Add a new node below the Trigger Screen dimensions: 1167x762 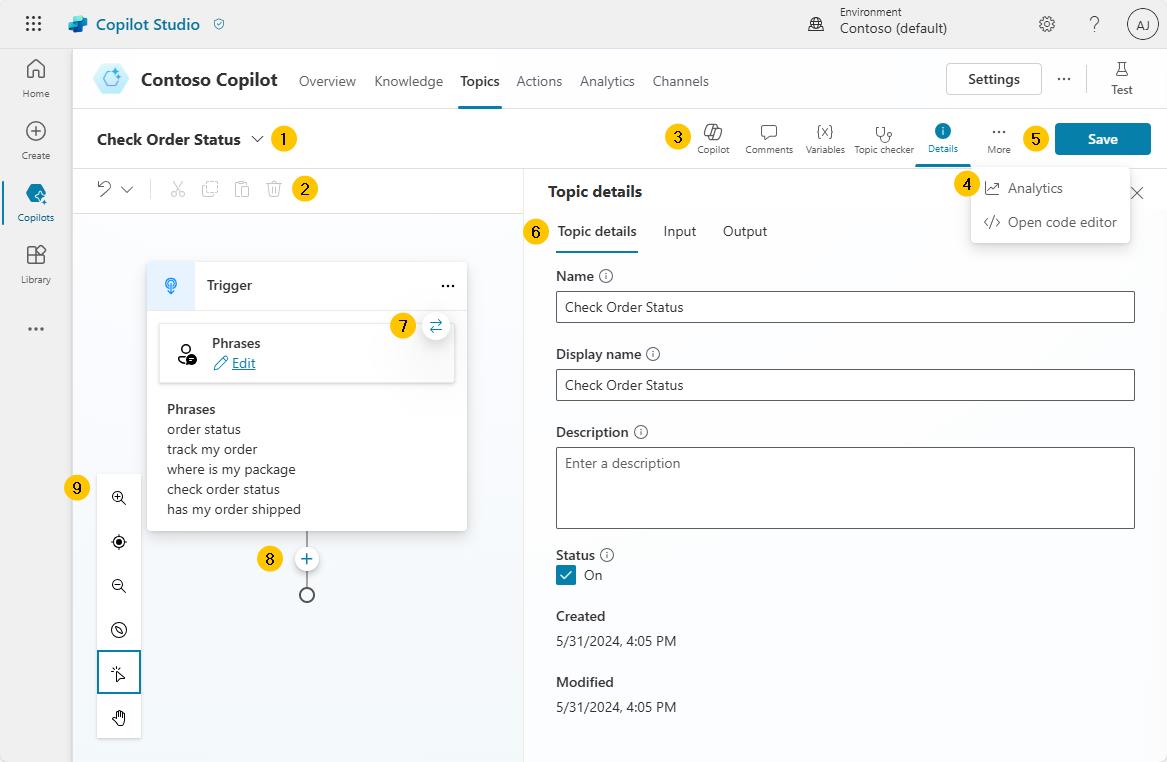pos(306,558)
